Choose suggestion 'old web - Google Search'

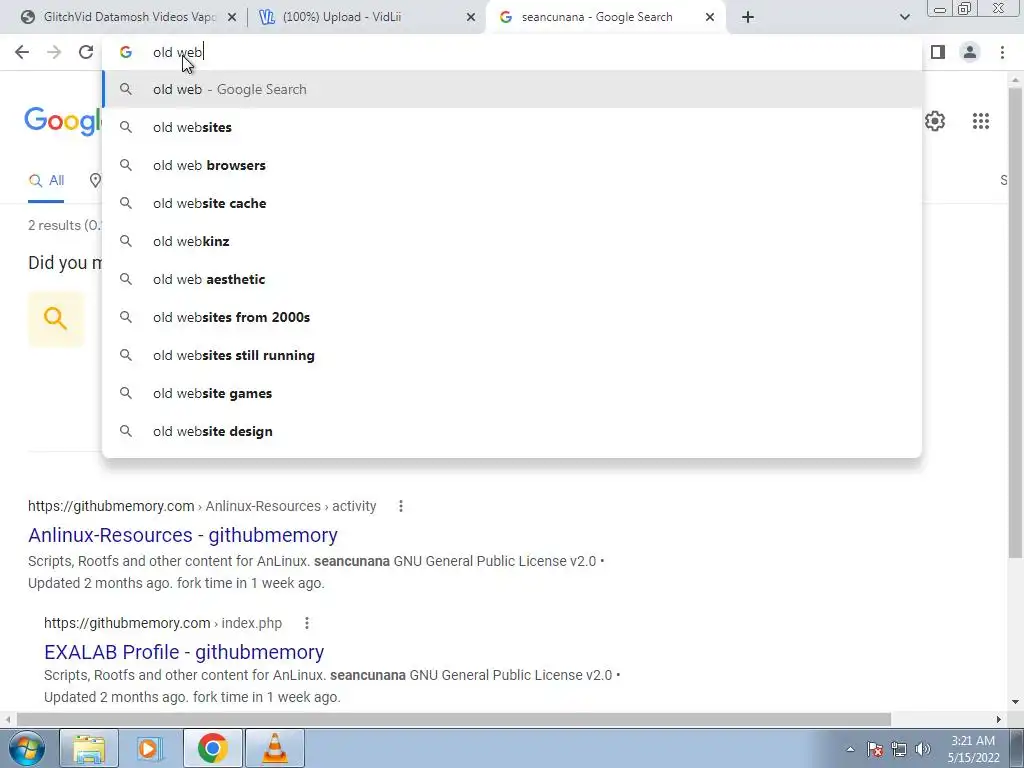pyautogui.click(x=512, y=89)
